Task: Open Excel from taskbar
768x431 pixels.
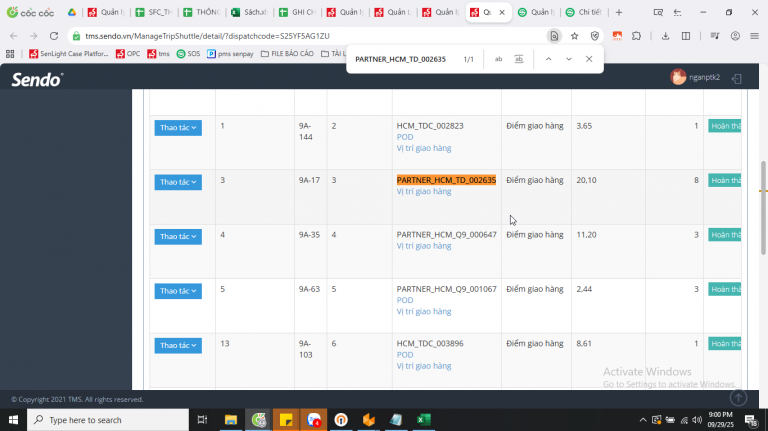Action: coord(424,420)
